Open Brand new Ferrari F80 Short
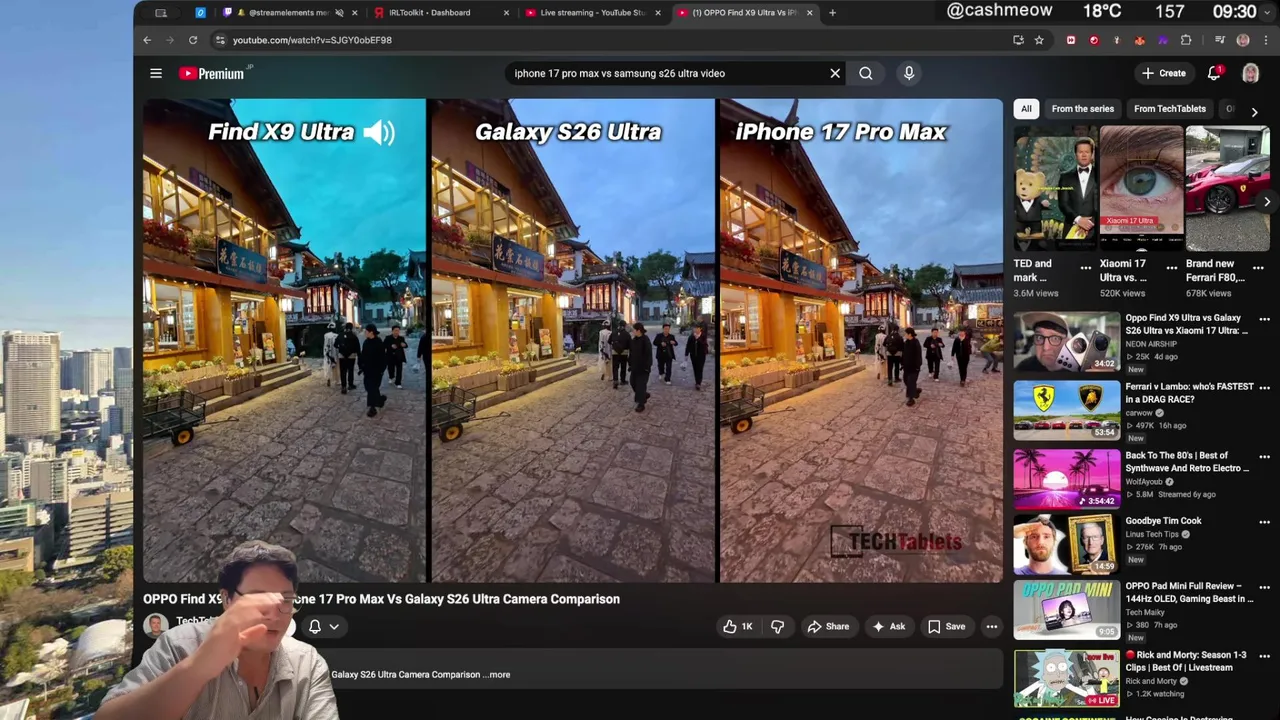This screenshot has width=1280, height=720. [x=1227, y=188]
